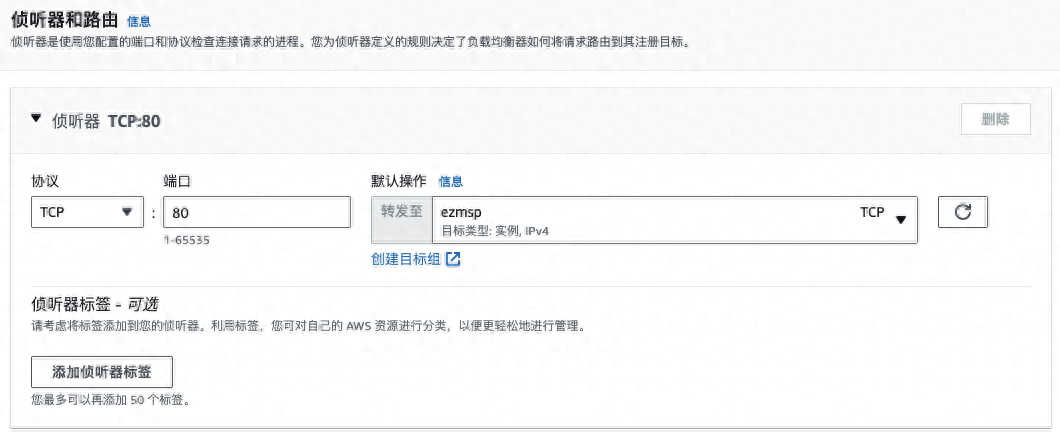Focus the 端口 input field showing 80
Viewport: 1060px width, 444px height.
(x=257, y=212)
